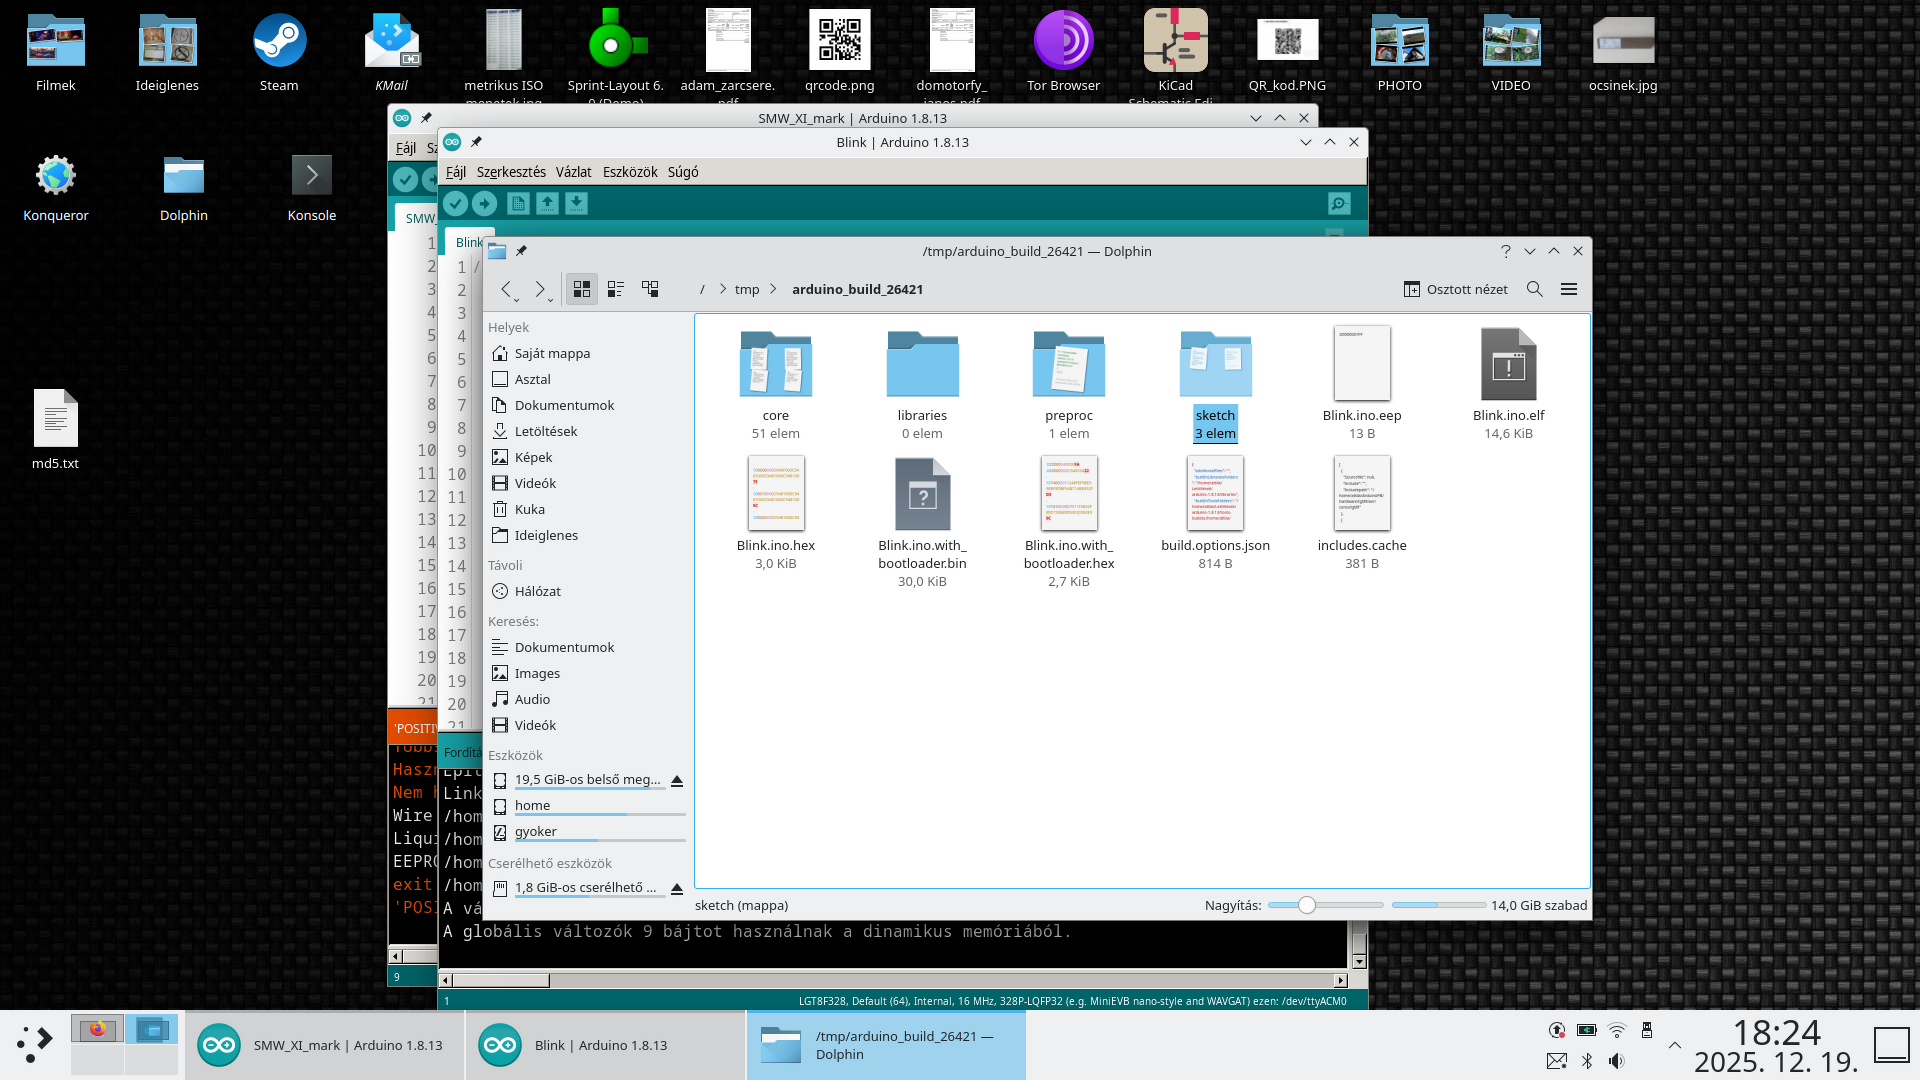Click the Arduino New sketch icon
The height and width of the screenshot is (1080, 1920).
click(x=518, y=204)
